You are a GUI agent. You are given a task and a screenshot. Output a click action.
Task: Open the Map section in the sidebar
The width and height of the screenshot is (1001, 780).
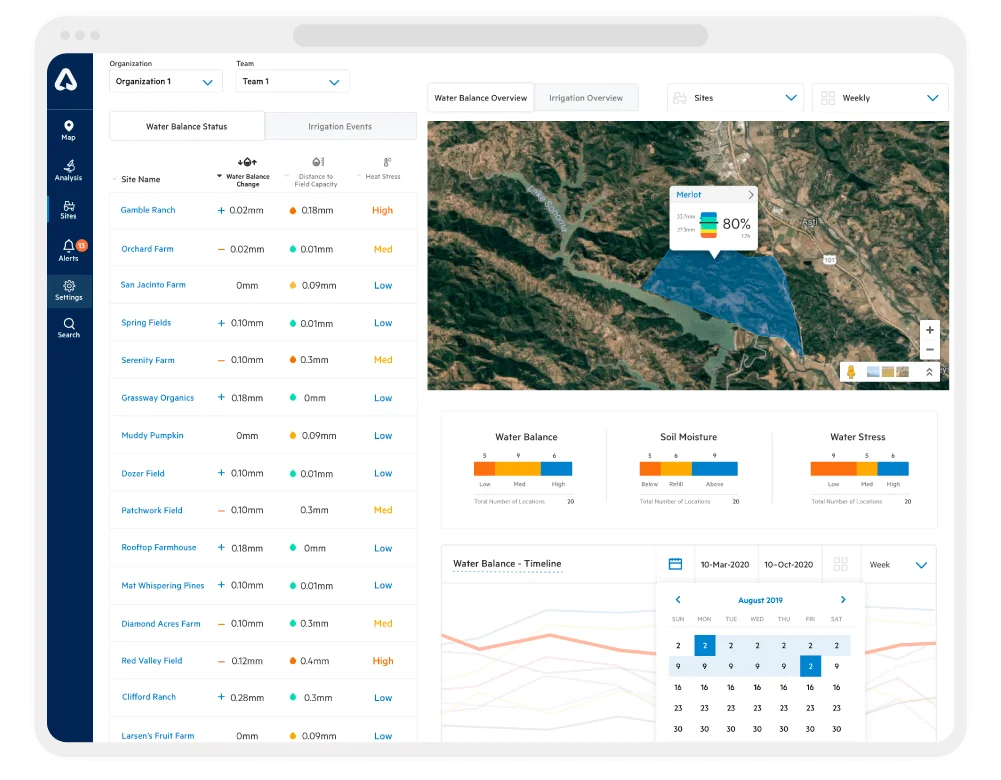pos(68,130)
